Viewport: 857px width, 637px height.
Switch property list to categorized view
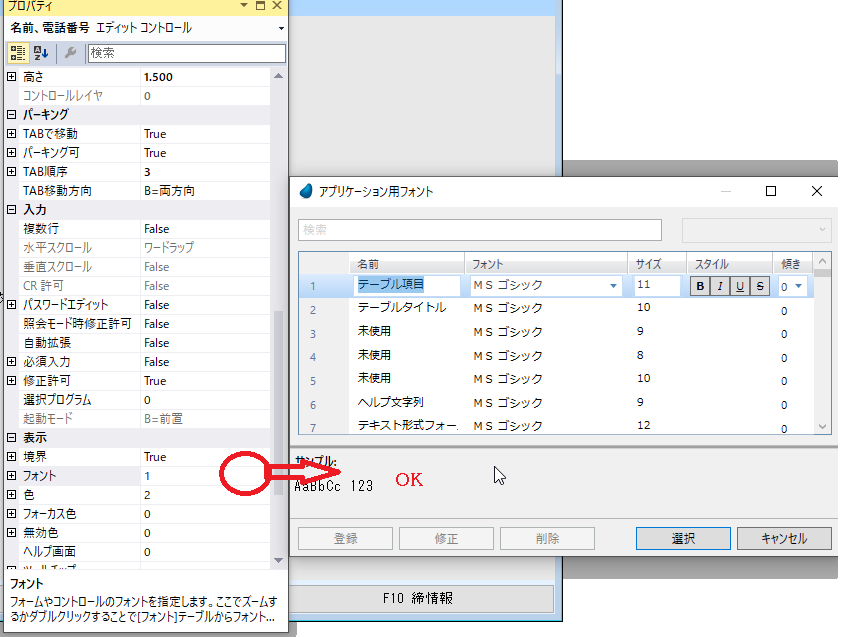(17, 53)
